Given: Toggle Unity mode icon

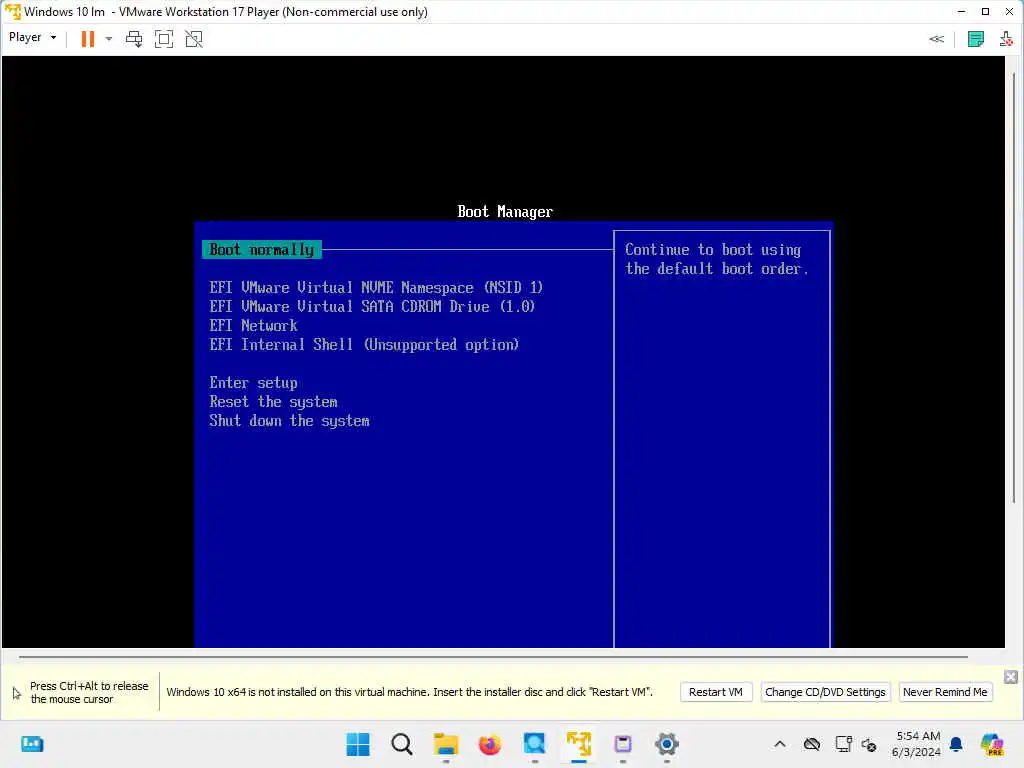Looking at the screenshot, I should point(194,39).
